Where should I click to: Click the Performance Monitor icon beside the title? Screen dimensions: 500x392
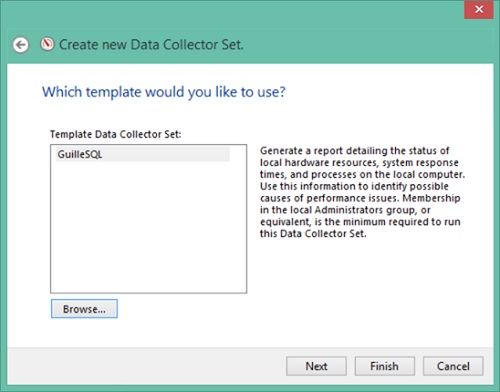pyautogui.click(x=47, y=44)
